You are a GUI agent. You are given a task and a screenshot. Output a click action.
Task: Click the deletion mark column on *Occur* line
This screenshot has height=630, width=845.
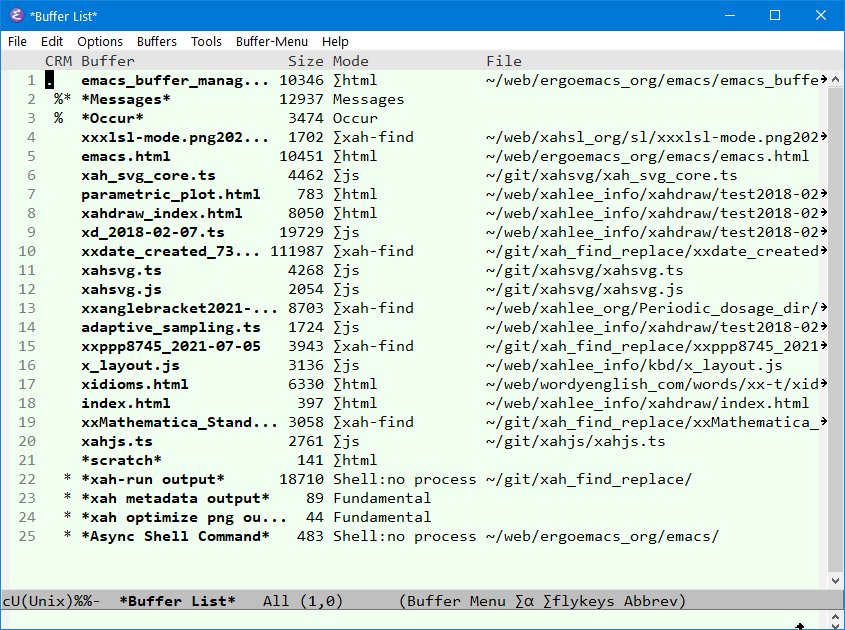47,117
